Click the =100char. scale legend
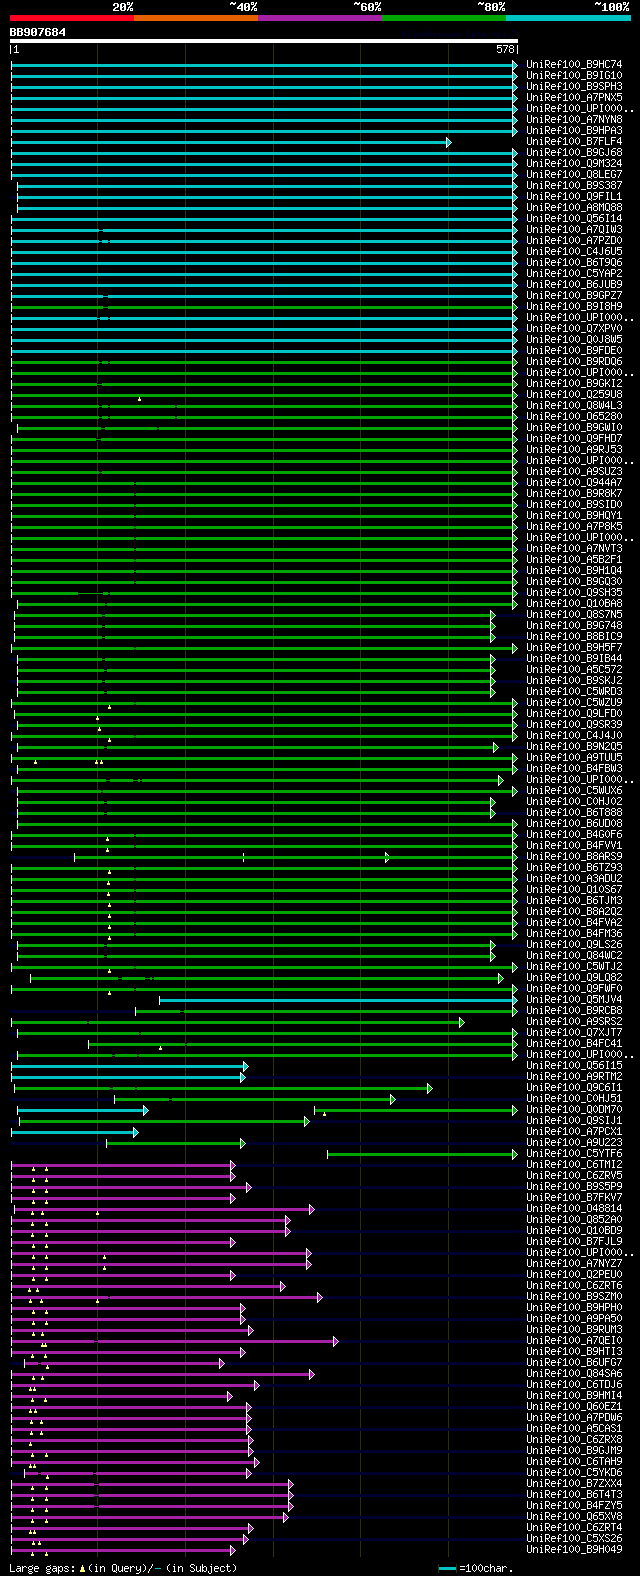The image size is (640, 1576). (475, 1569)
